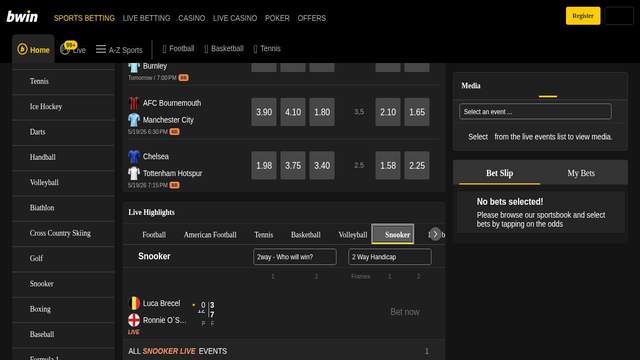This screenshot has width=640, height=360.
Task: Pick over 3.5 goals odds 2.10
Action: pos(388,112)
